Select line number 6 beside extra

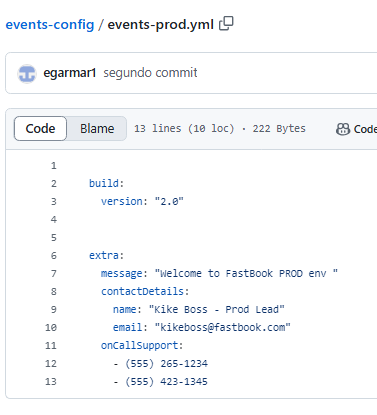click(53, 256)
